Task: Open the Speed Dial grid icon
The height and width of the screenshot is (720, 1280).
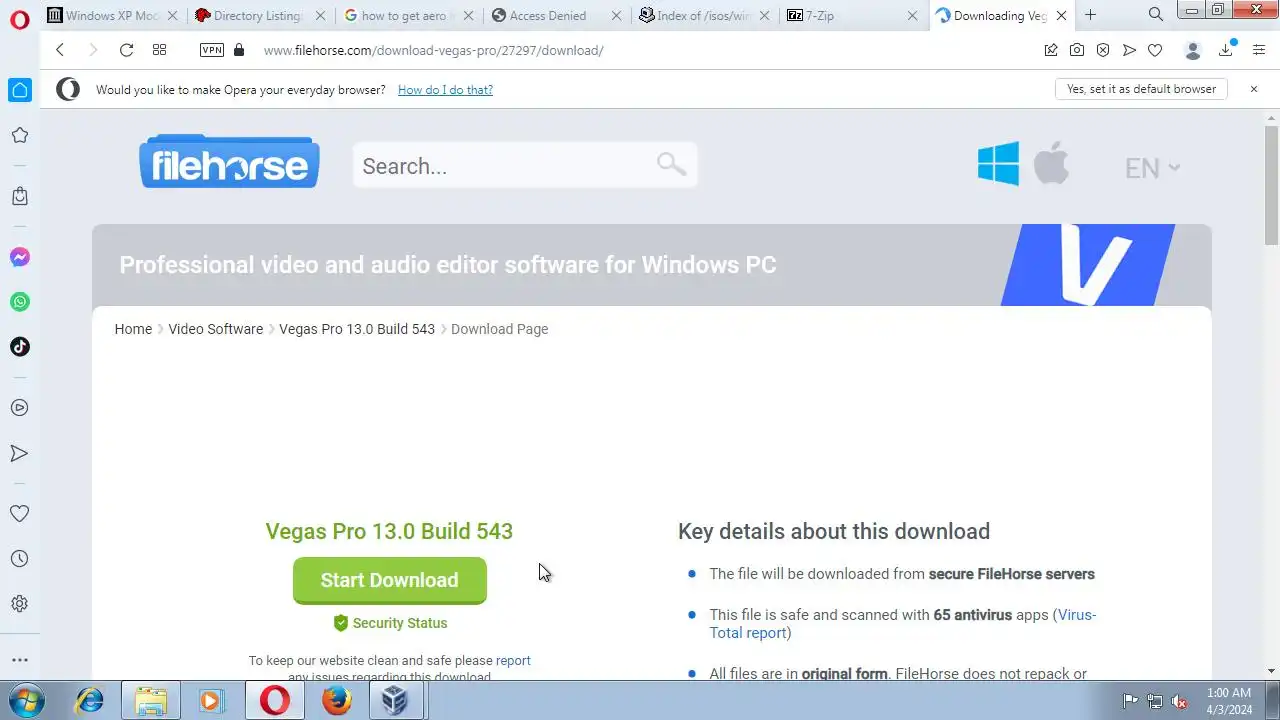Action: tap(159, 50)
